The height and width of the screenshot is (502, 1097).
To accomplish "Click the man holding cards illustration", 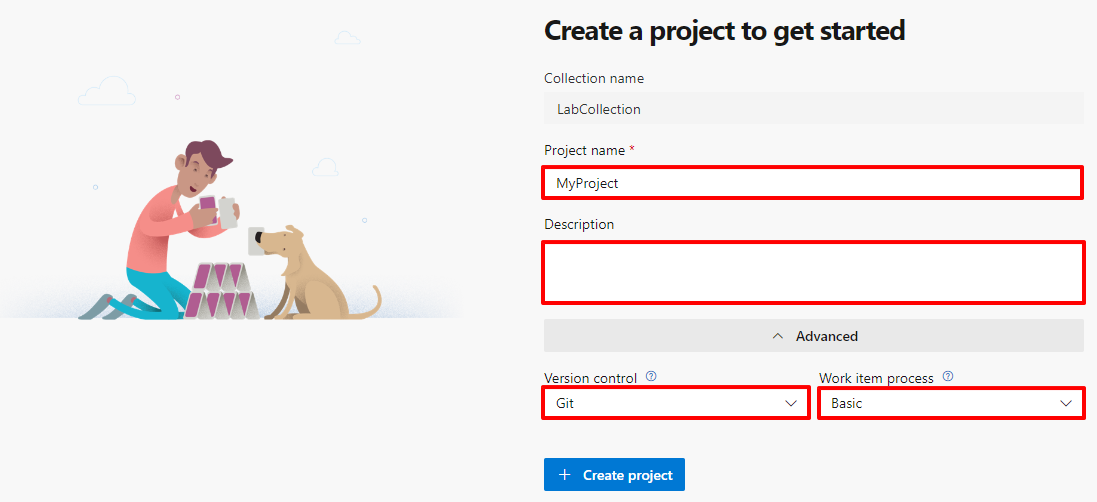I will [x=175, y=230].
